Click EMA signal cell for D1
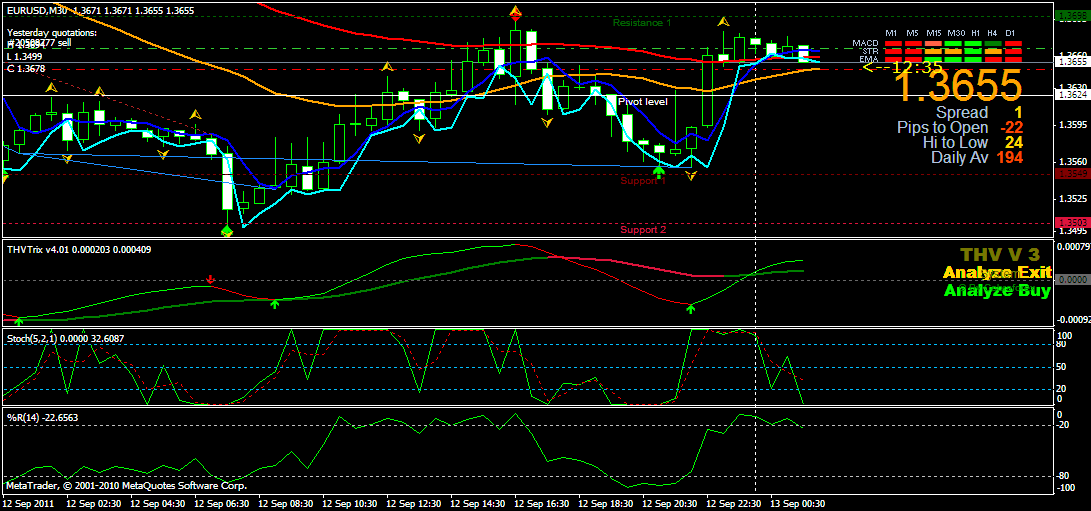 tap(1013, 59)
